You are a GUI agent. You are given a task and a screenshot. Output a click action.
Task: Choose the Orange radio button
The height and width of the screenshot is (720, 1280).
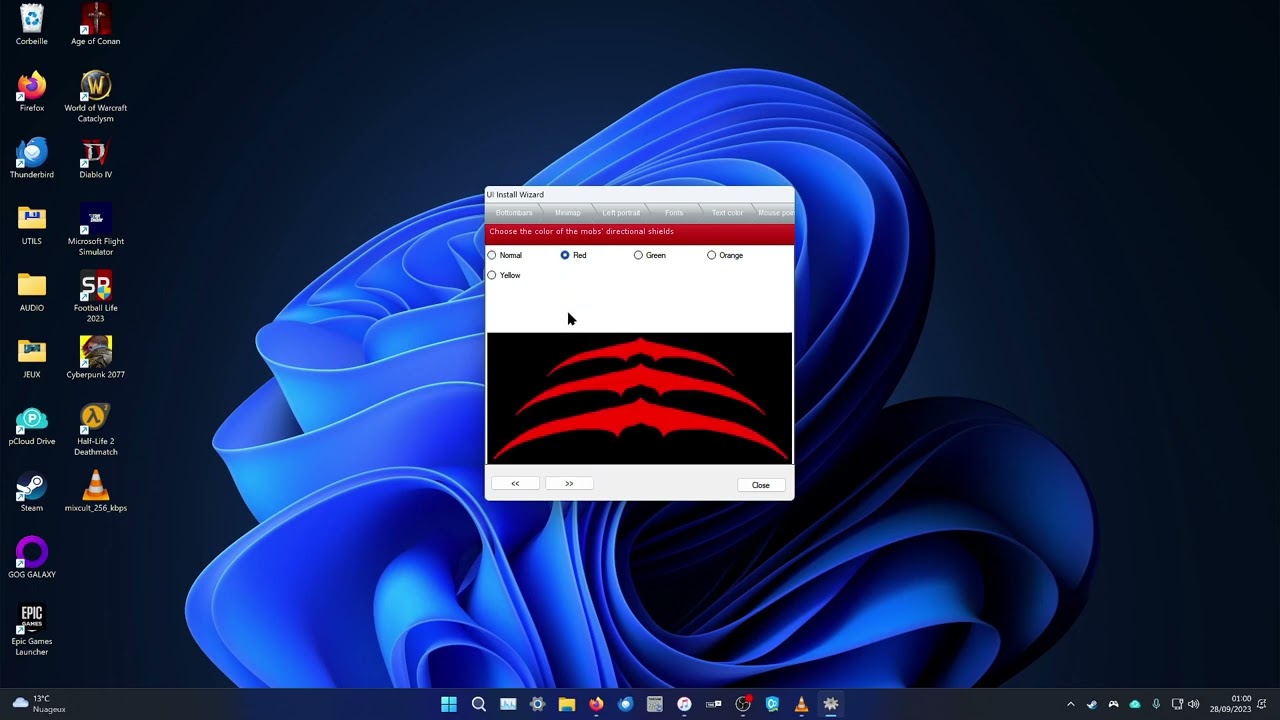coord(725,255)
